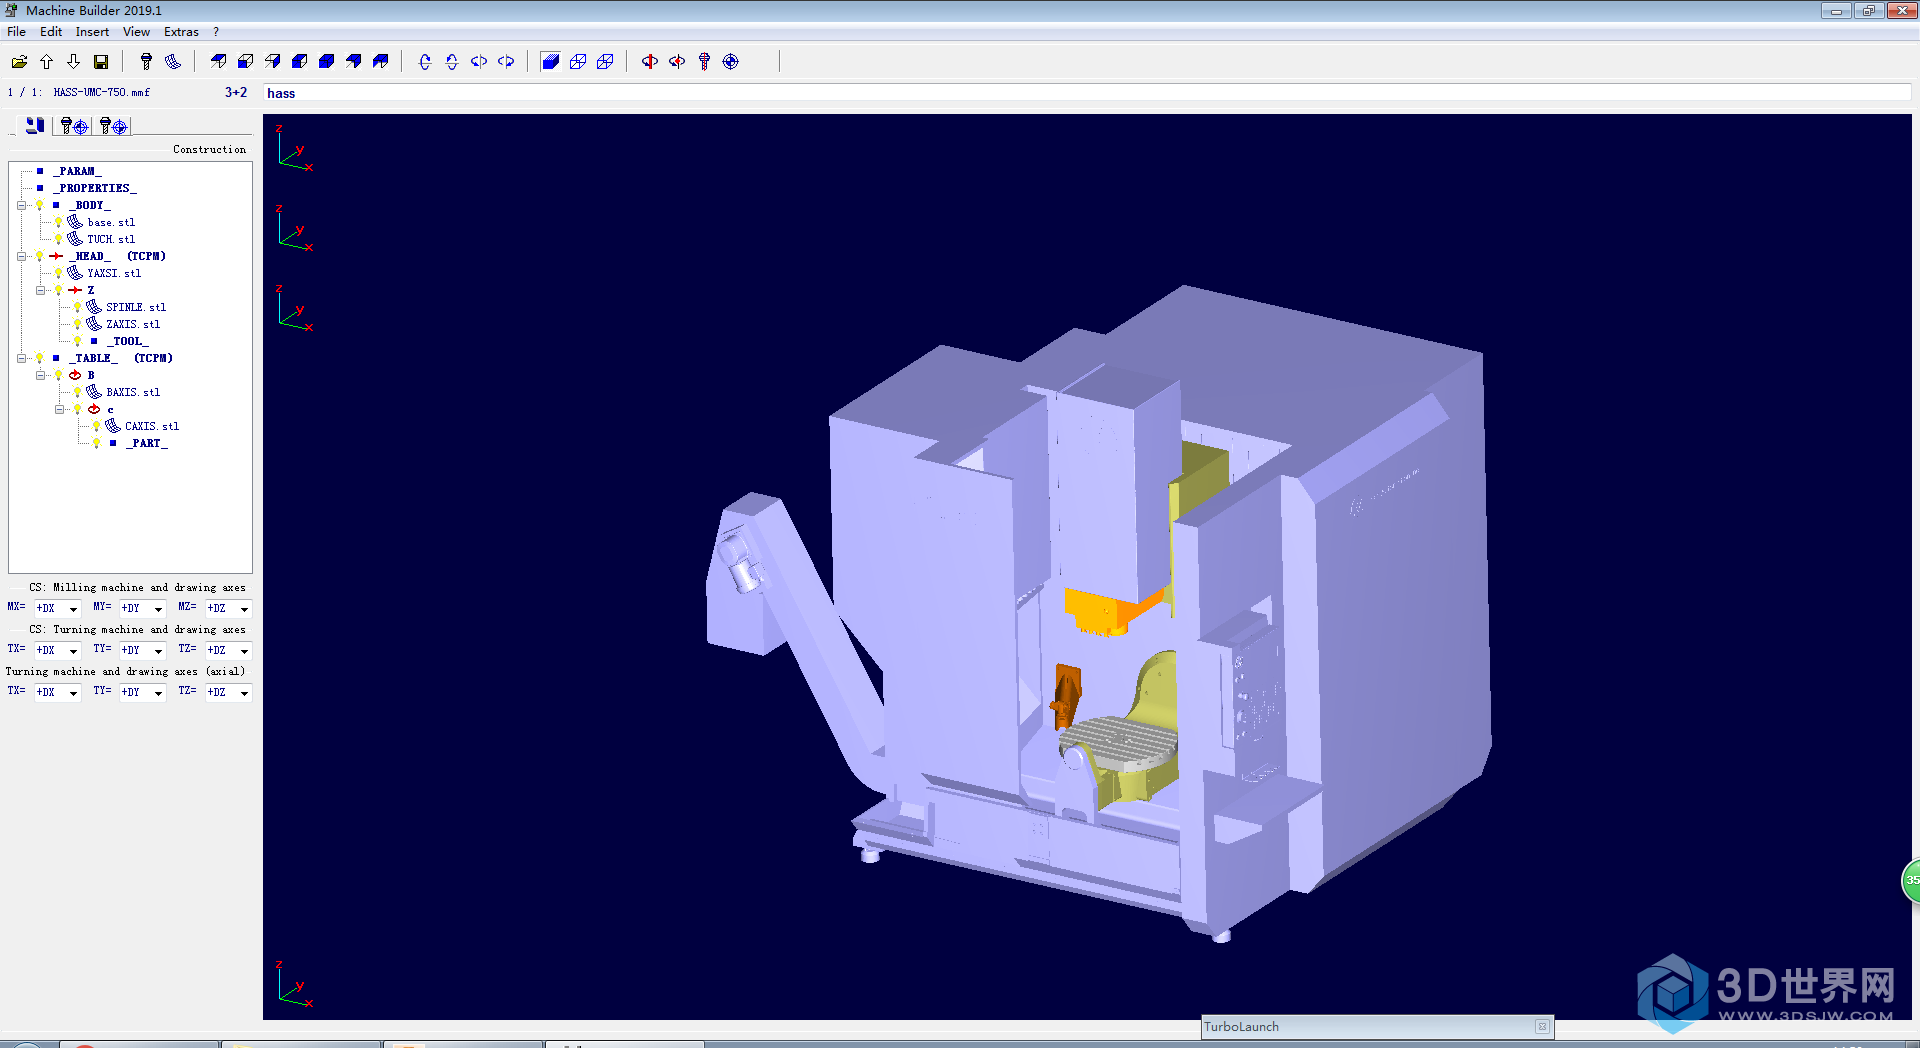Collapse the _BODY_ tree node
The image size is (1920, 1048).
[x=21, y=205]
